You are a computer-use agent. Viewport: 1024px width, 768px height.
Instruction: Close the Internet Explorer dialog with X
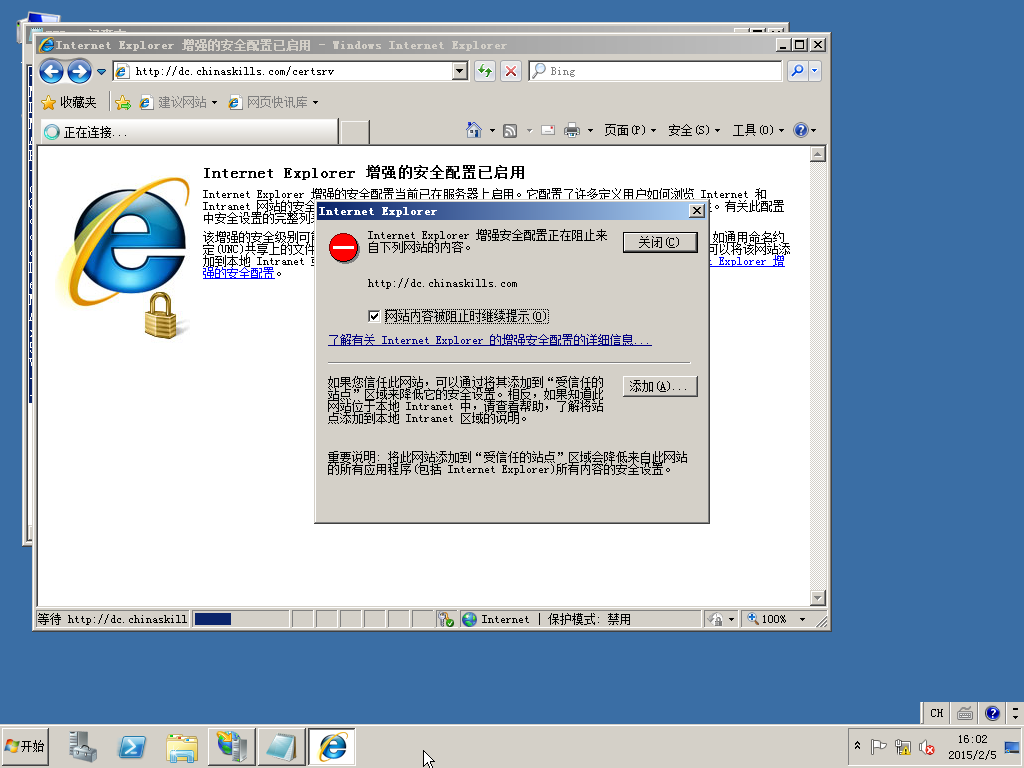point(697,211)
